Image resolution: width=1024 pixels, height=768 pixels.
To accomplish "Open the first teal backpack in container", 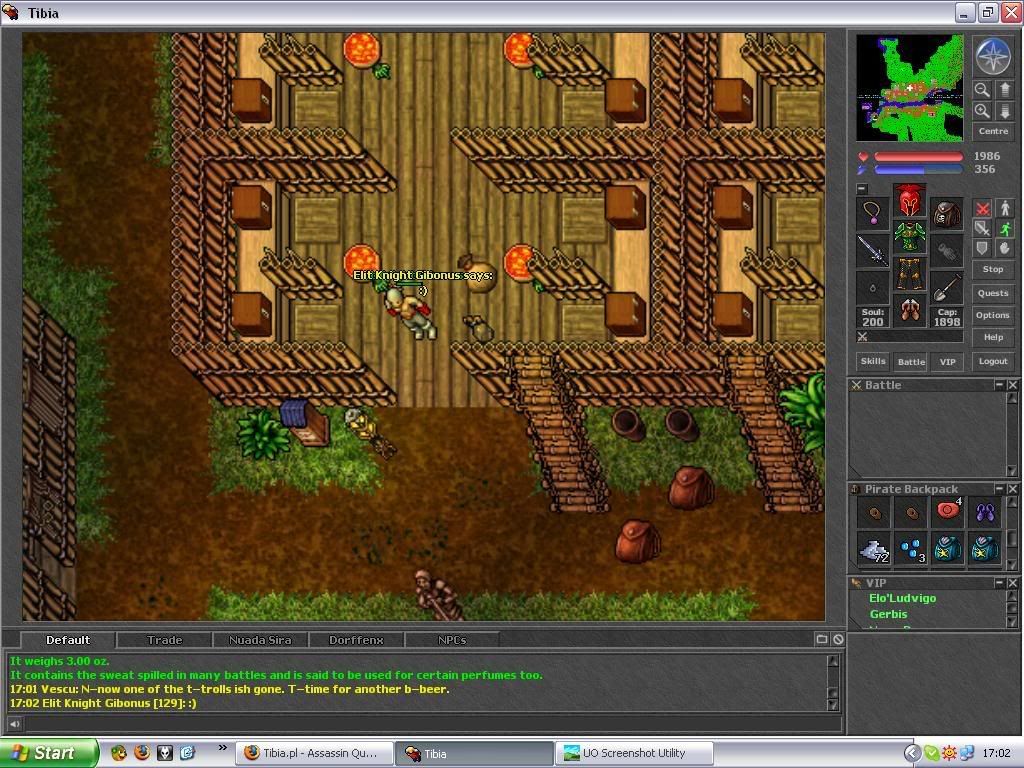I will click(948, 550).
